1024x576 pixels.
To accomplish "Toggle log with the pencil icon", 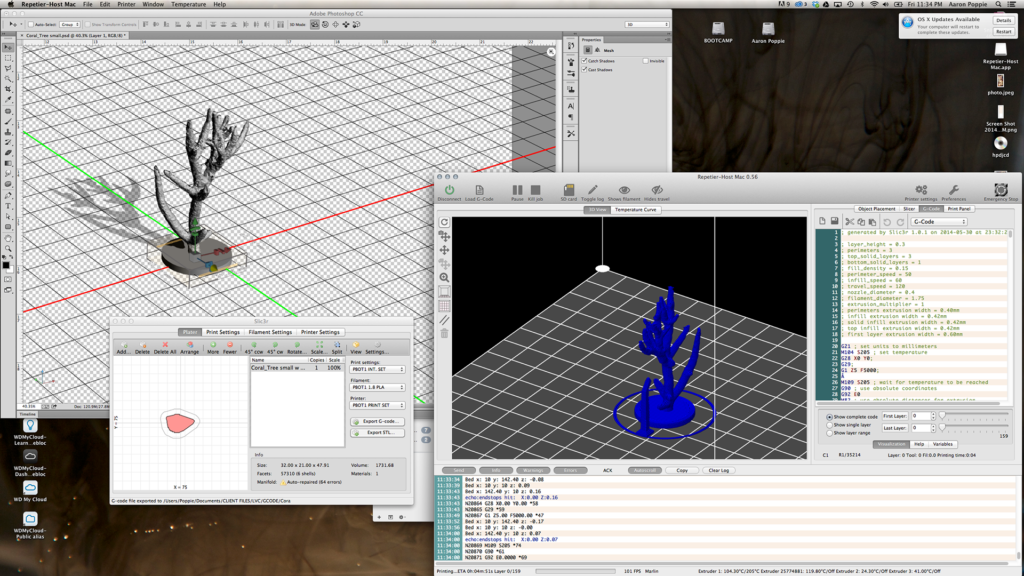I will click(x=593, y=189).
